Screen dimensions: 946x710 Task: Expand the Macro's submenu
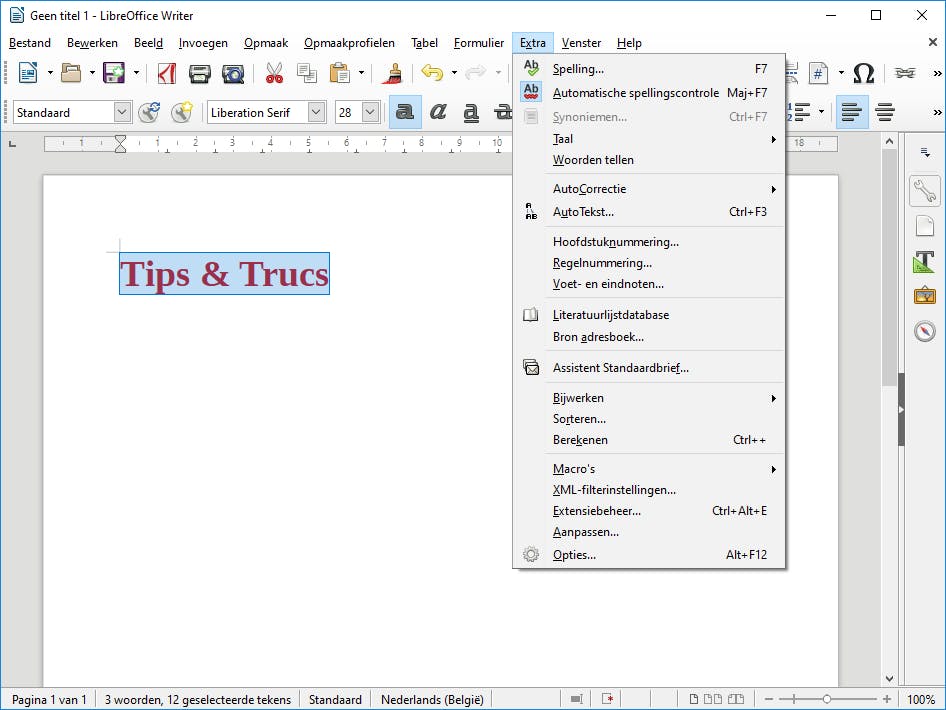pyautogui.click(x=649, y=469)
